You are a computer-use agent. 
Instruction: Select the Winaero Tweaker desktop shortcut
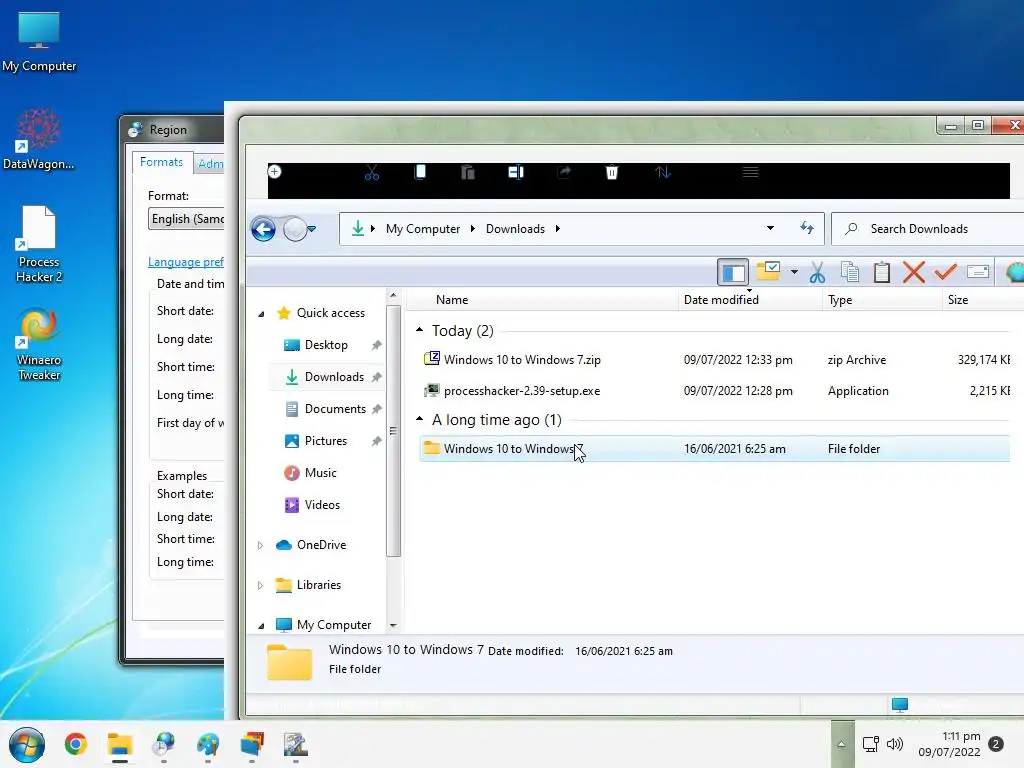click(39, 345)
